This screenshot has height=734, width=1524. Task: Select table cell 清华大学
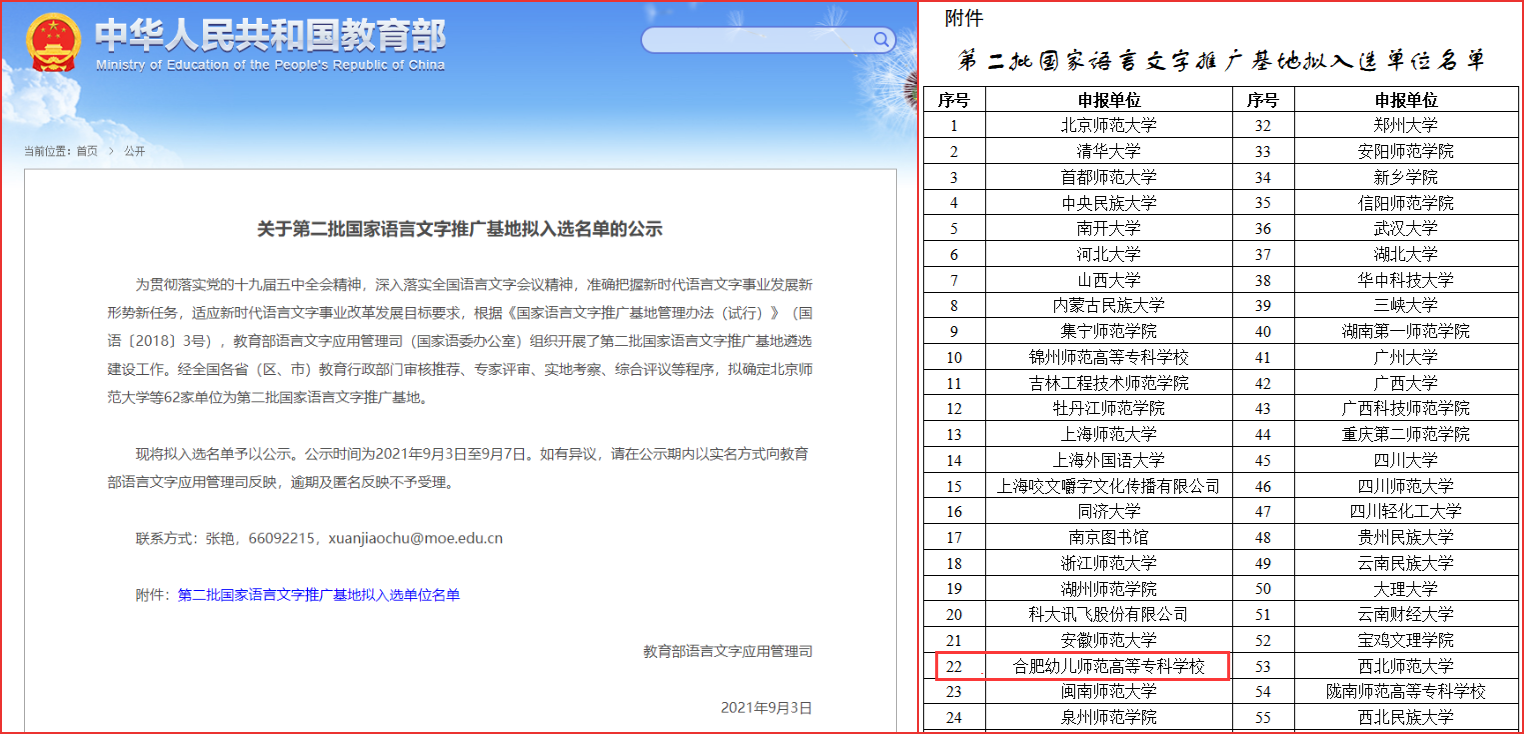point(1109,151)
